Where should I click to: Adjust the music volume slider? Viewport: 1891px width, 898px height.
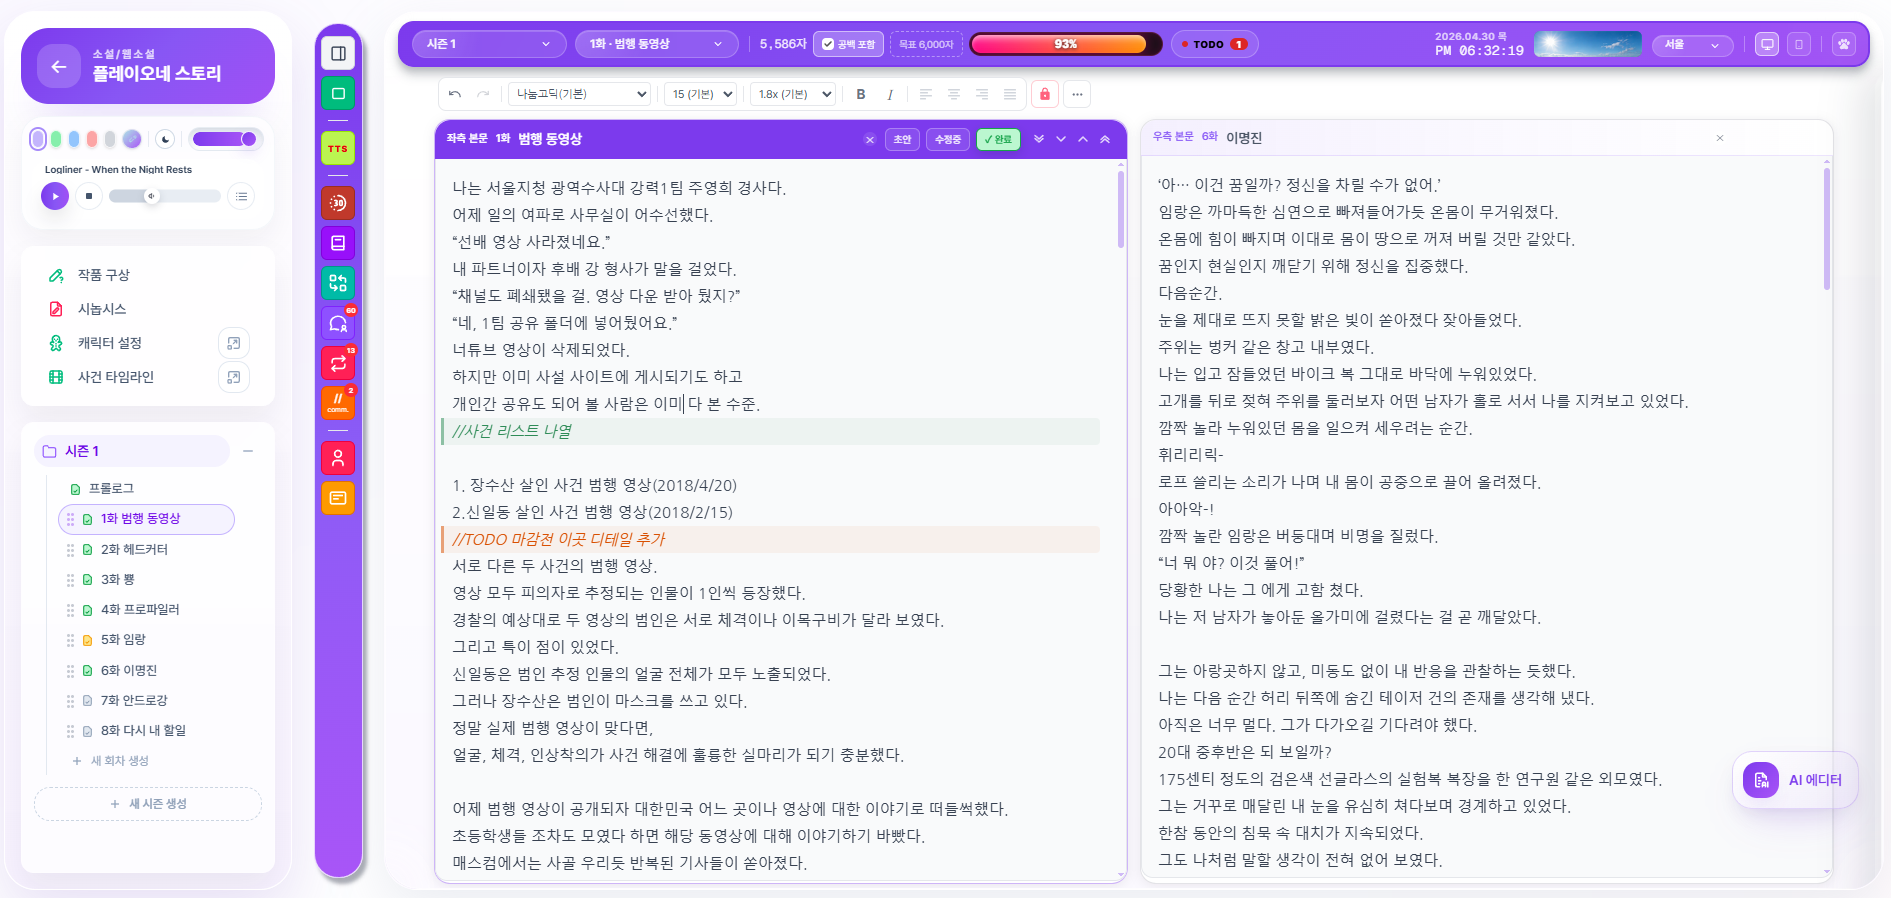164,196
